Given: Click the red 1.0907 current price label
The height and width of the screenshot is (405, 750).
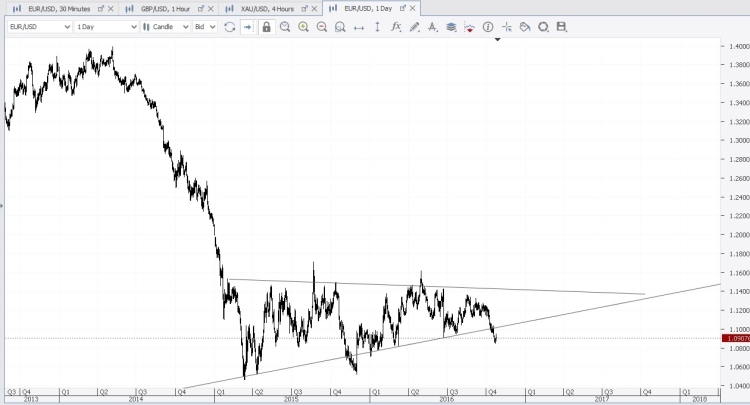Looking at the screenshot, I should tap(736, 339).
